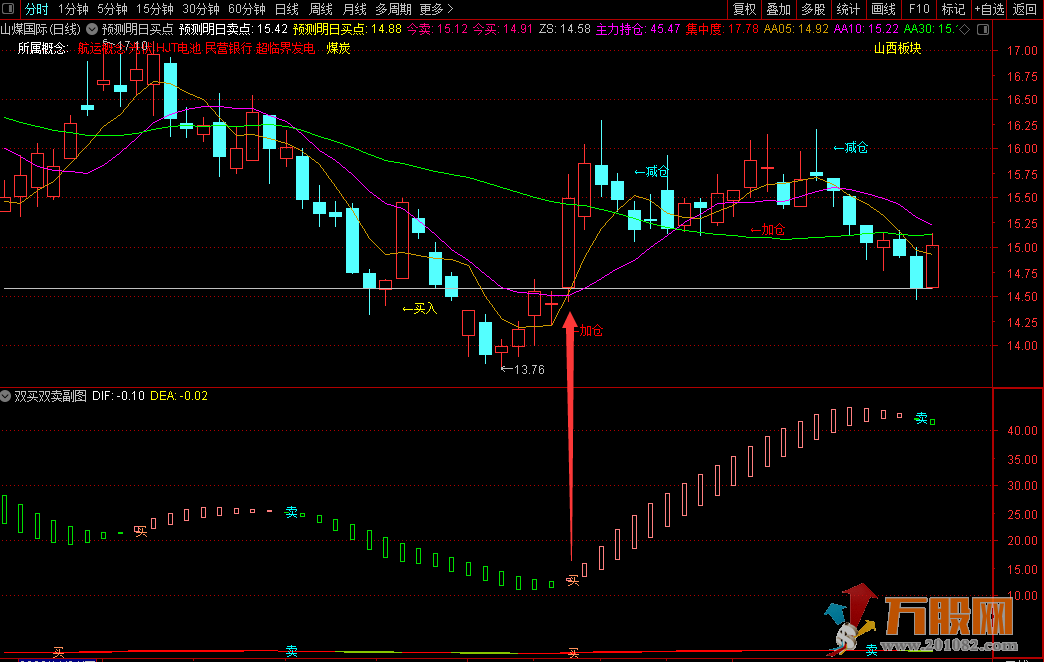Click the diamond marker icon near AA30
1044x662 pixels.
pyautogui.click(x=965, y=29)
